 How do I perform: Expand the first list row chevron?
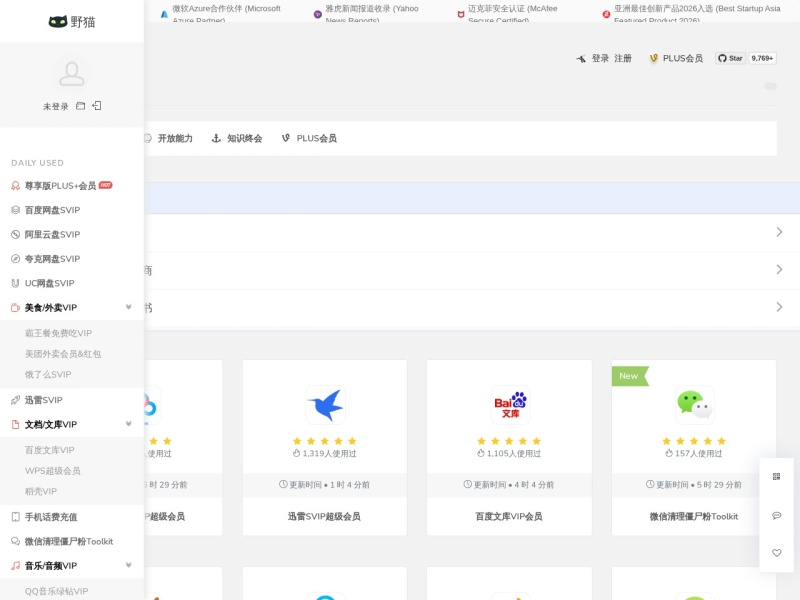[x=779, y=232]
